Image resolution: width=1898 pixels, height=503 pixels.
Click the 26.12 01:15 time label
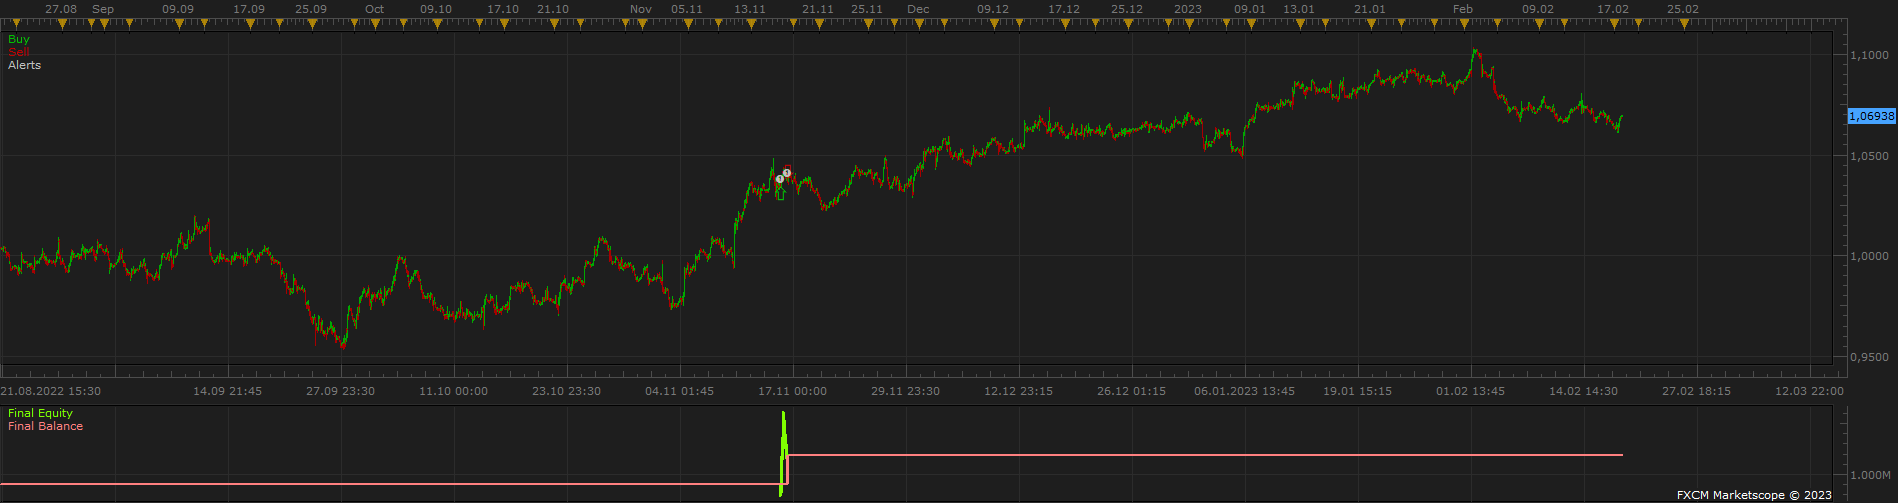[x=1131, y=391]
